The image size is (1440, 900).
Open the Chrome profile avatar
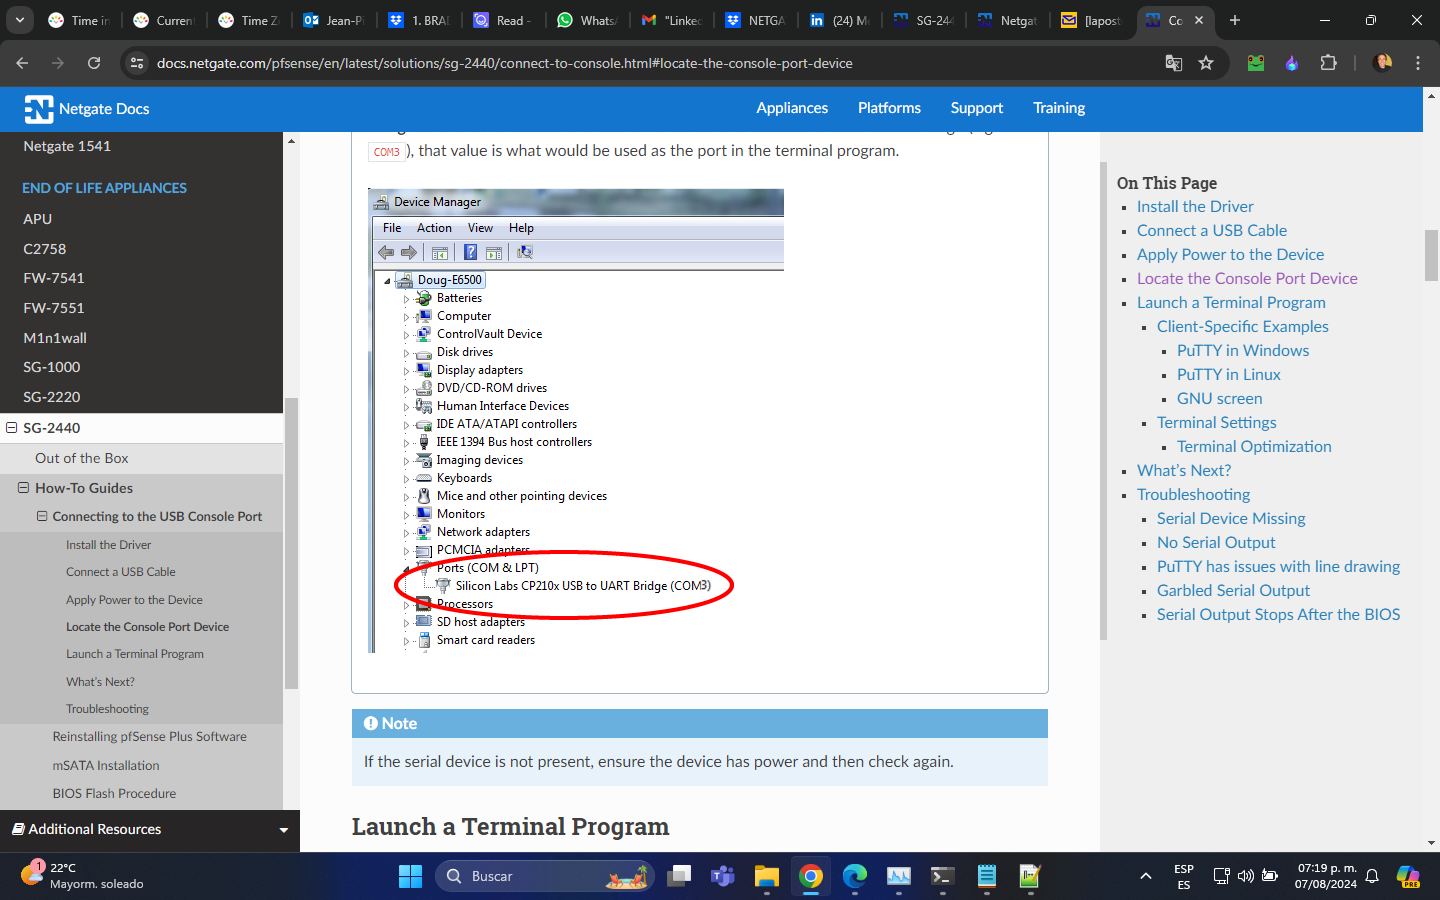tap(1383, 63)
